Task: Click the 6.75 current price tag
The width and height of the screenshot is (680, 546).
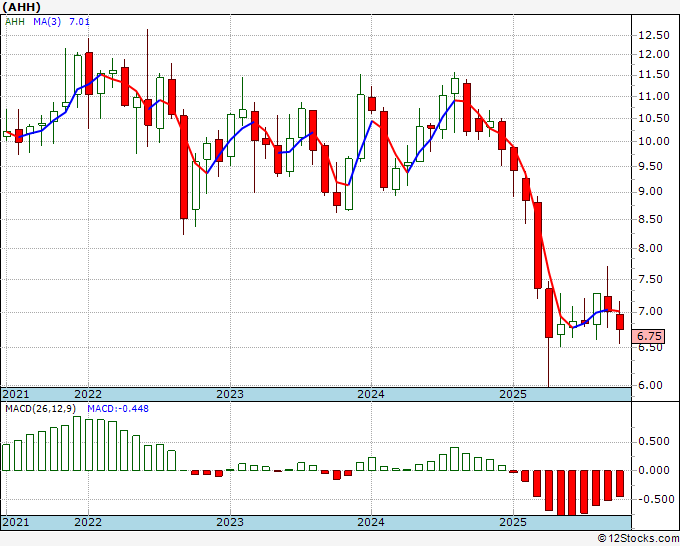Action: point(649,336)
